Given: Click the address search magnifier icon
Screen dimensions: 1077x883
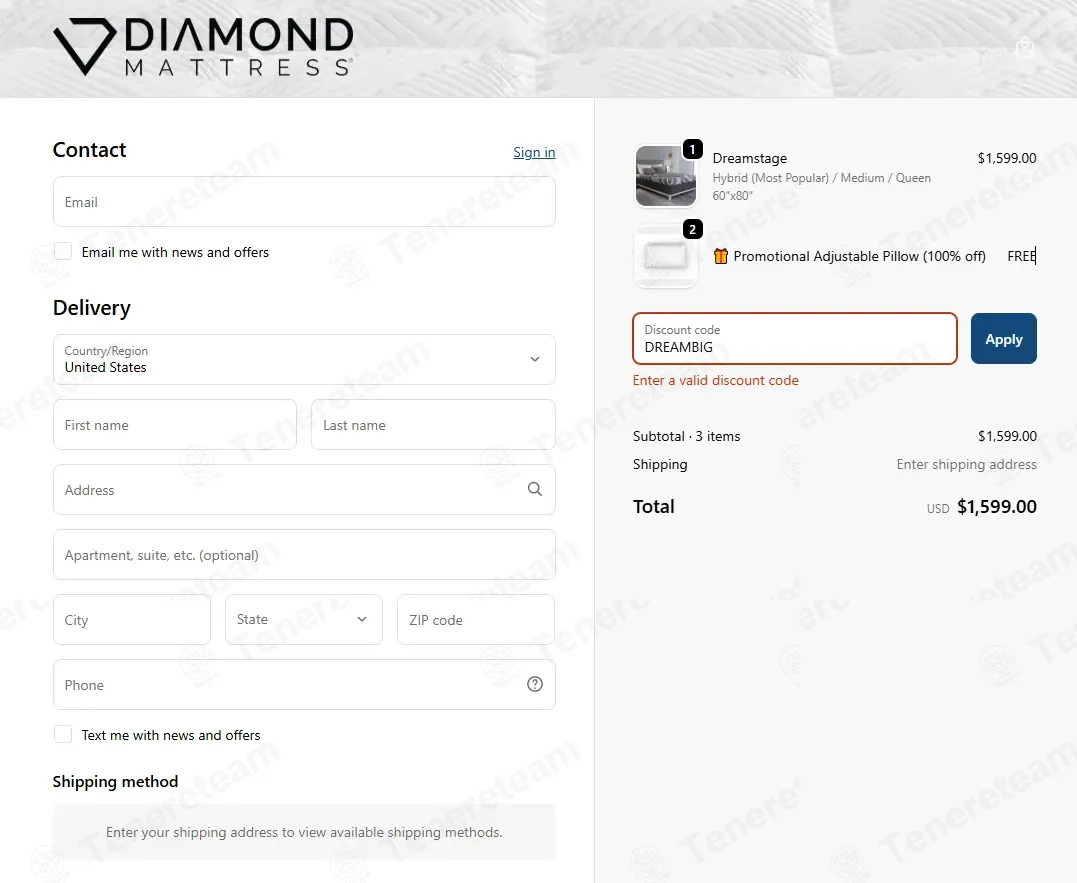Looking at the screenshot, I should coord(534,489).
